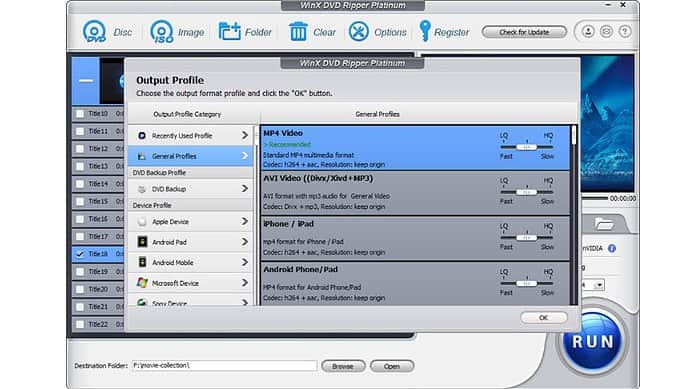Expand General Profiles chevron
The height and width of the screenshot is (389, 699).
[245, 156]
